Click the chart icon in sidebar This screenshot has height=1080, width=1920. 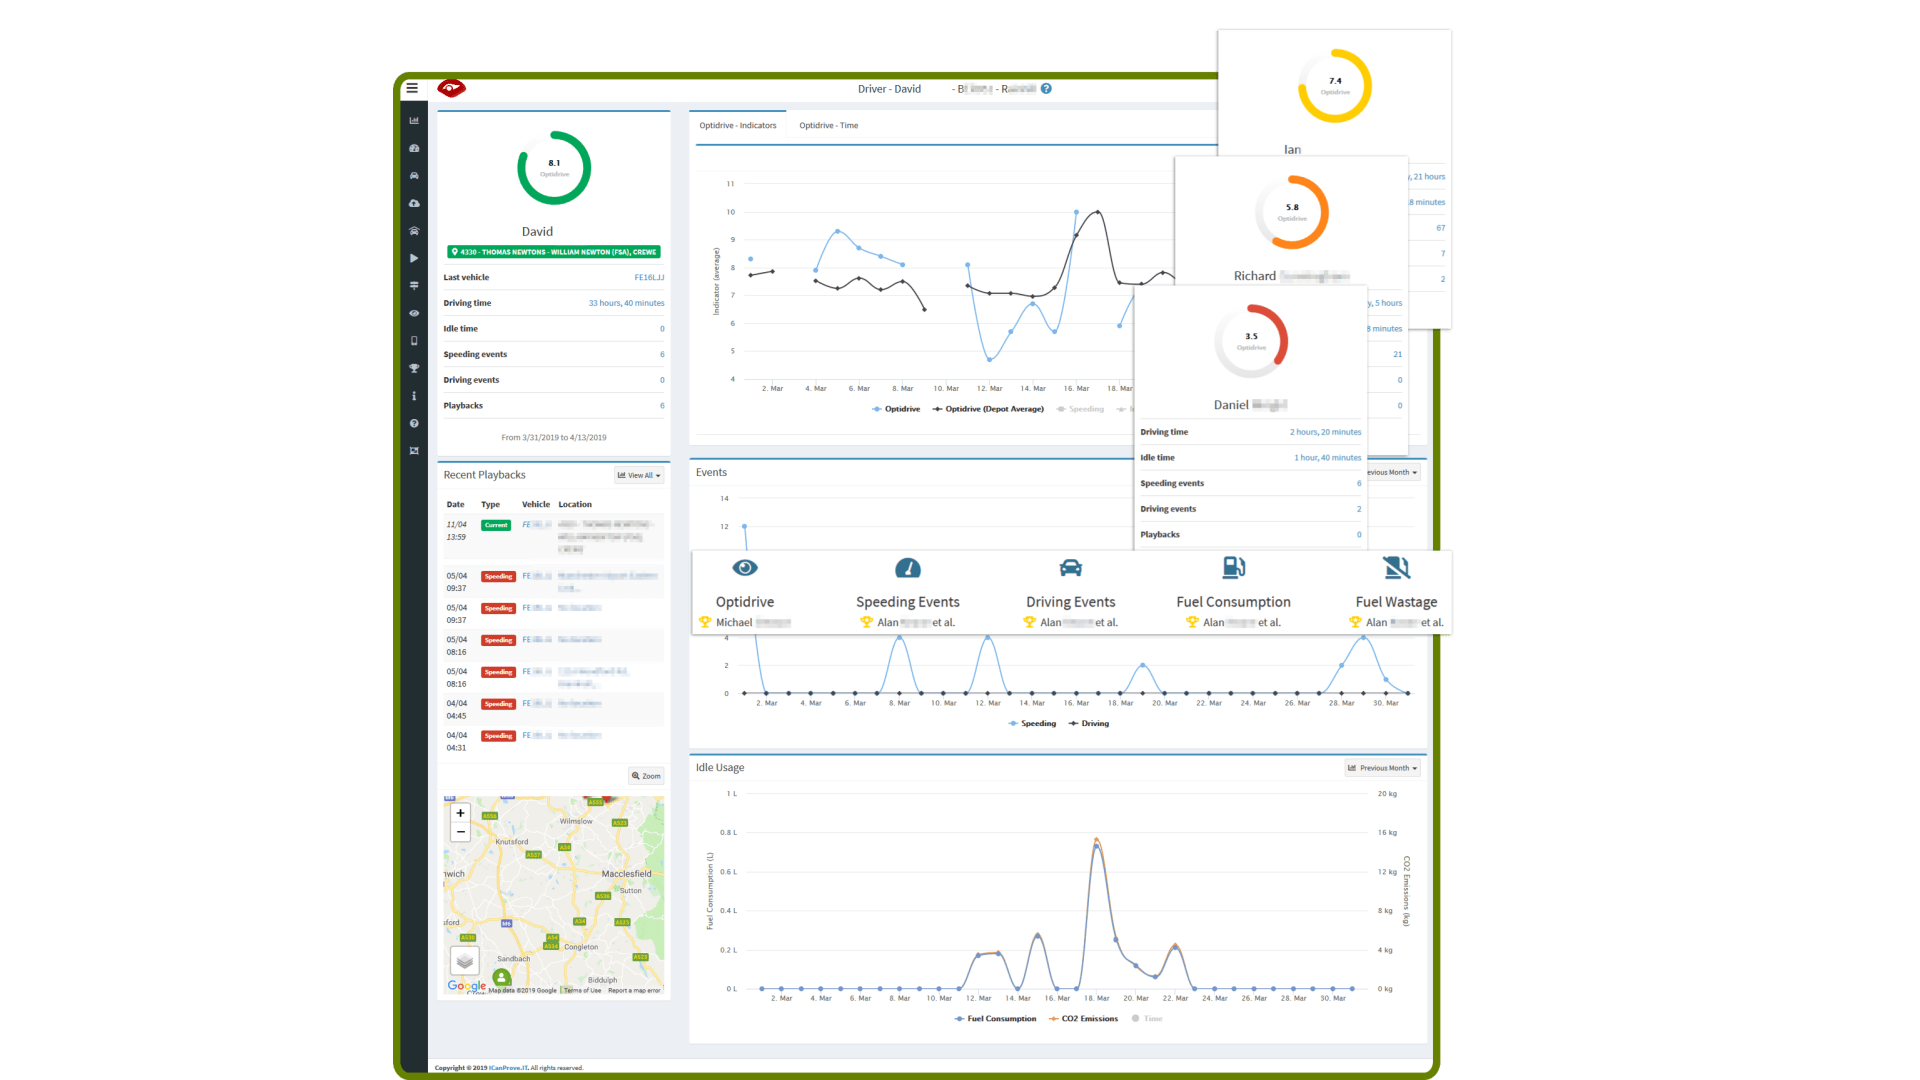click(414, 120)
